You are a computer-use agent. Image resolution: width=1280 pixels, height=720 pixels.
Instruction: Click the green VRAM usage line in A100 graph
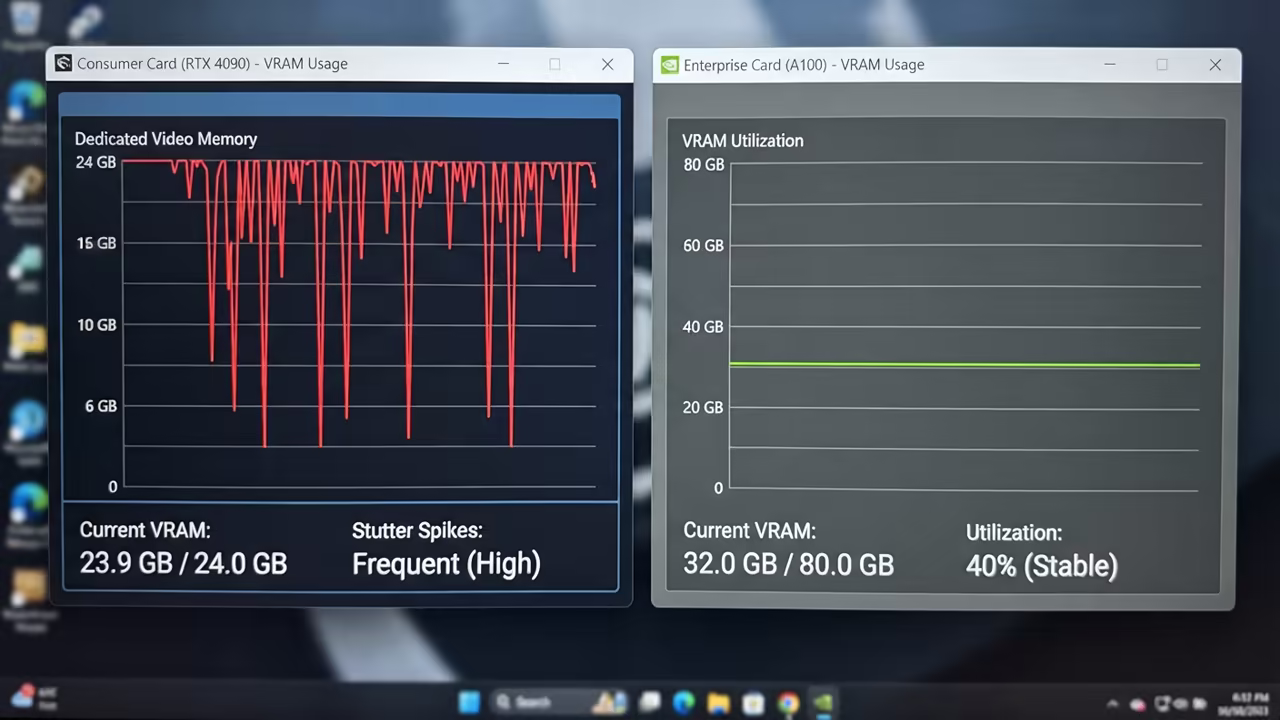pyautogui.click(x=965, y=365)
